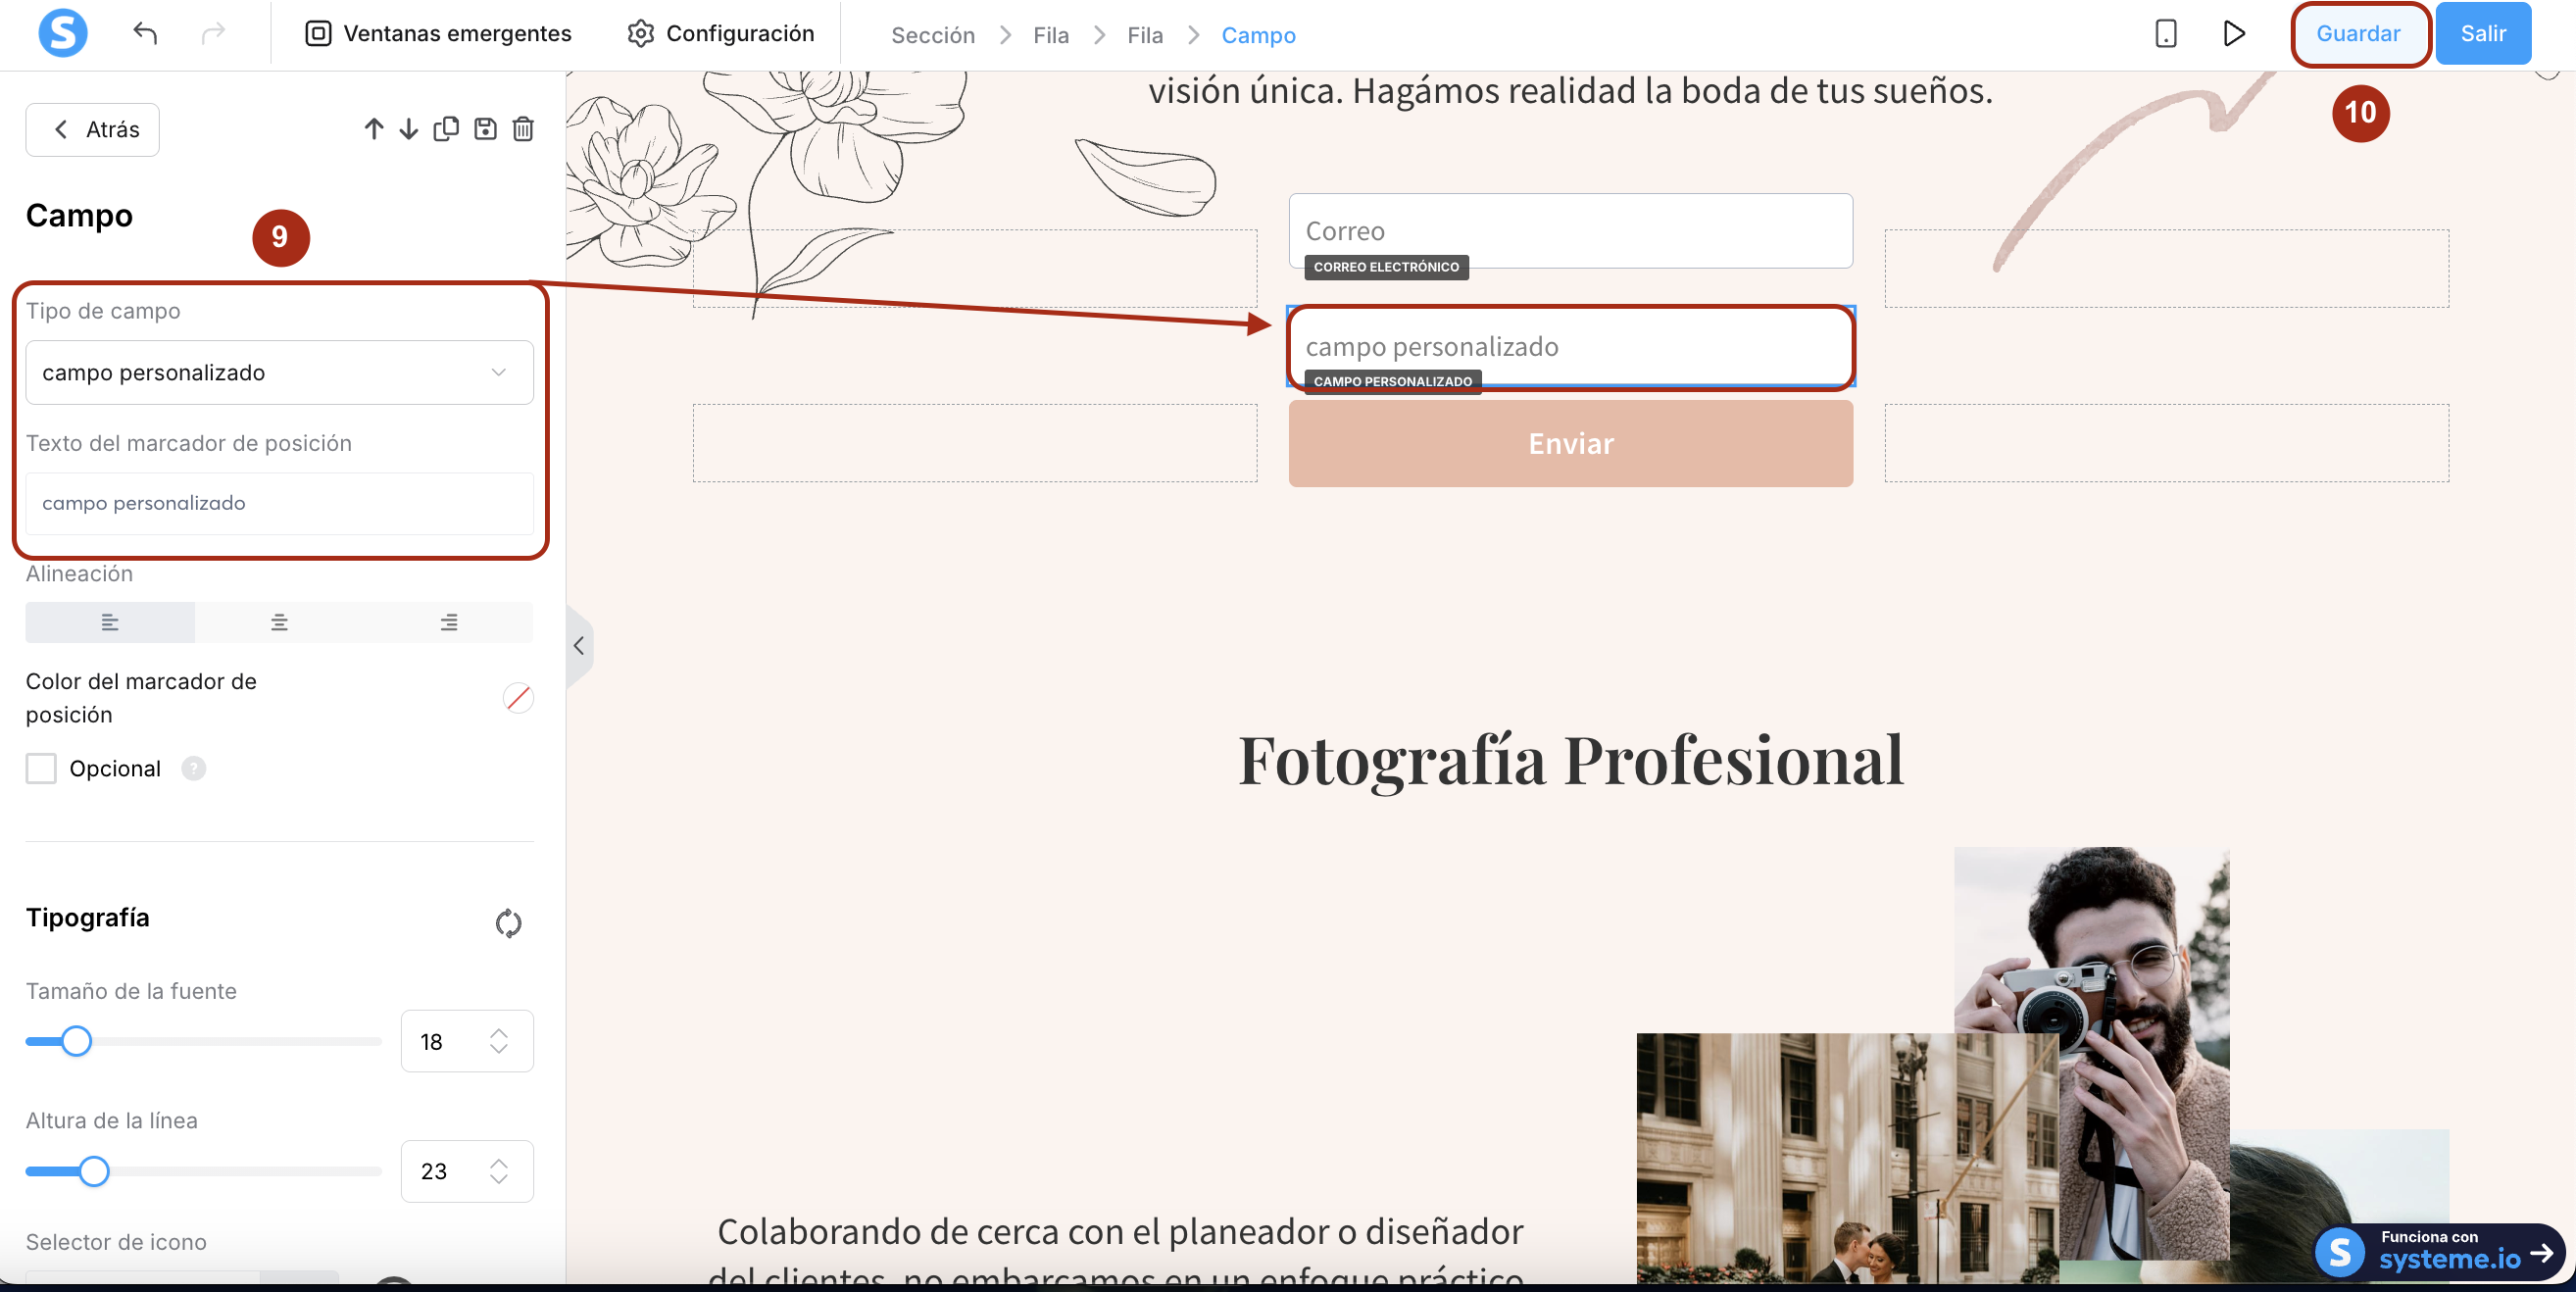Open Ventanas emergentes menu
The height and width of the screenshot is (1292, 2576).
438,34
